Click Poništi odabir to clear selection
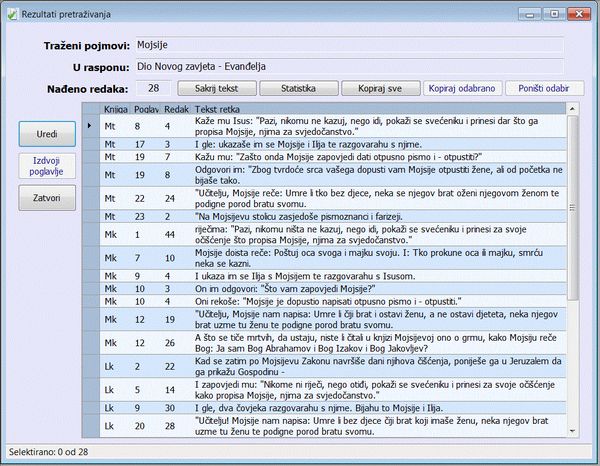 point(545,89)
